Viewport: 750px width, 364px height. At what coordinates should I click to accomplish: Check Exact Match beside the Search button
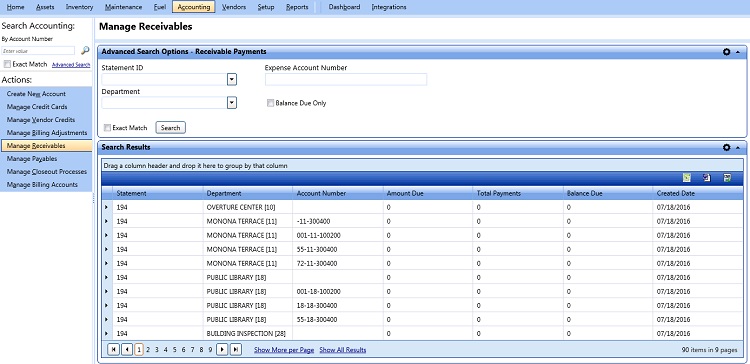coord(108,128)
